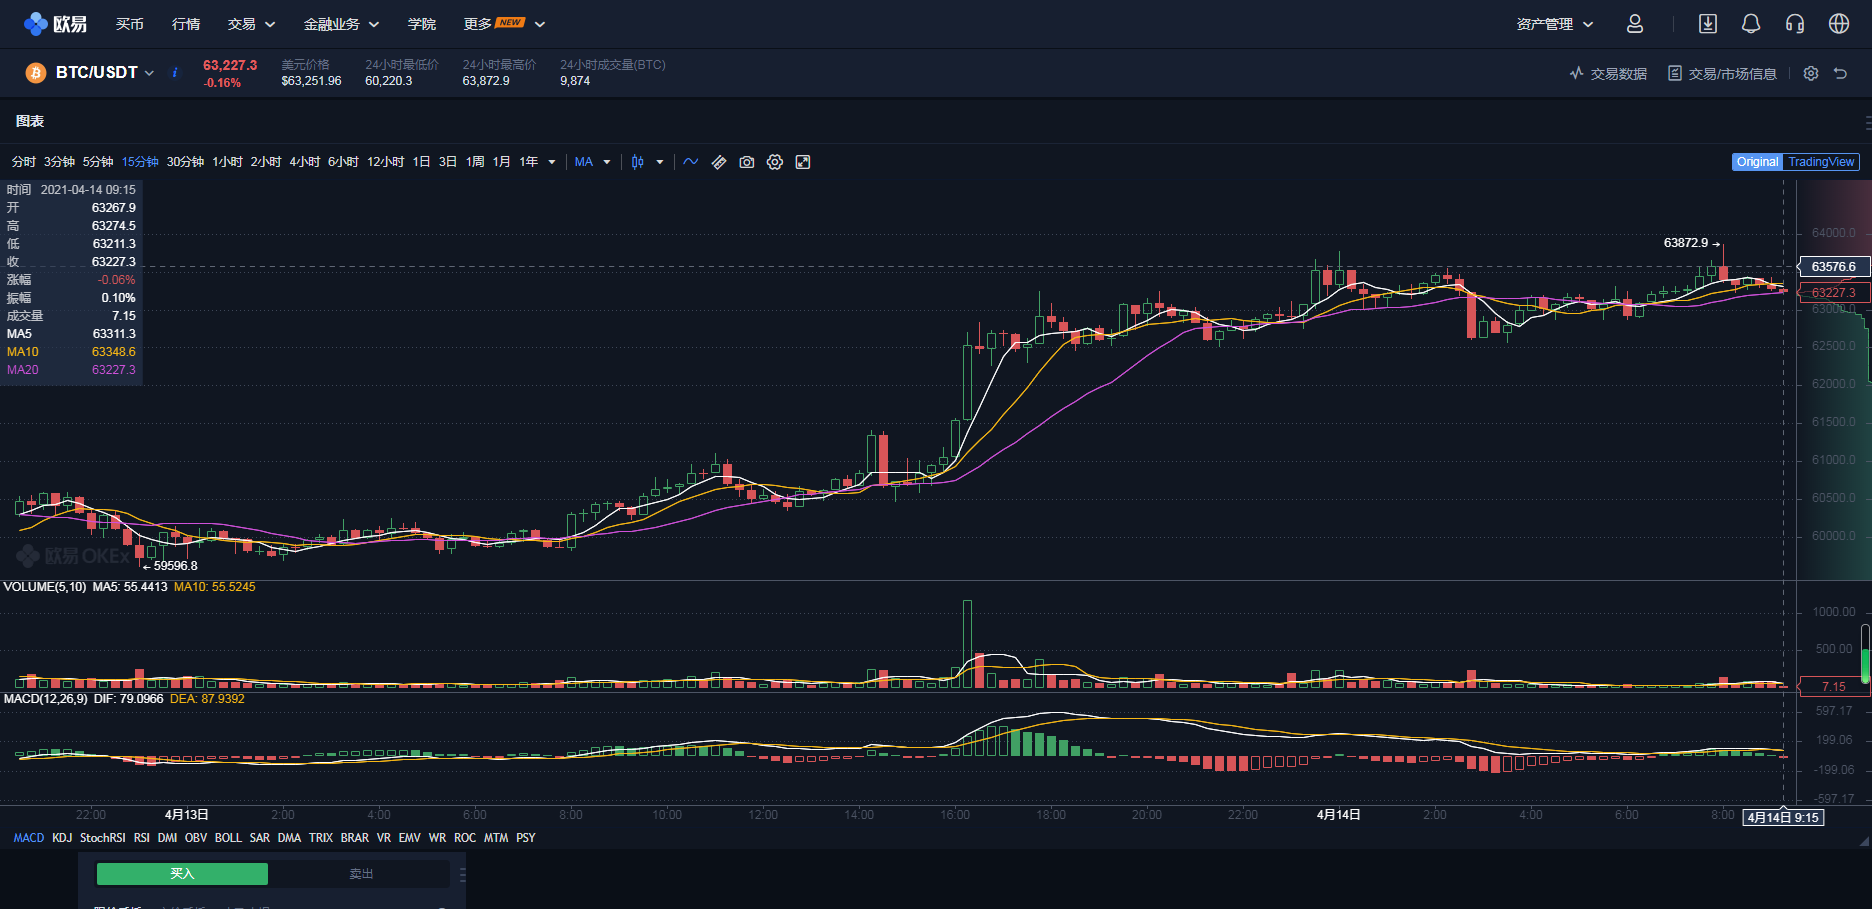Select the RSI indicator
This screenshot has height=909, width=1872.
tap(142, 838)
